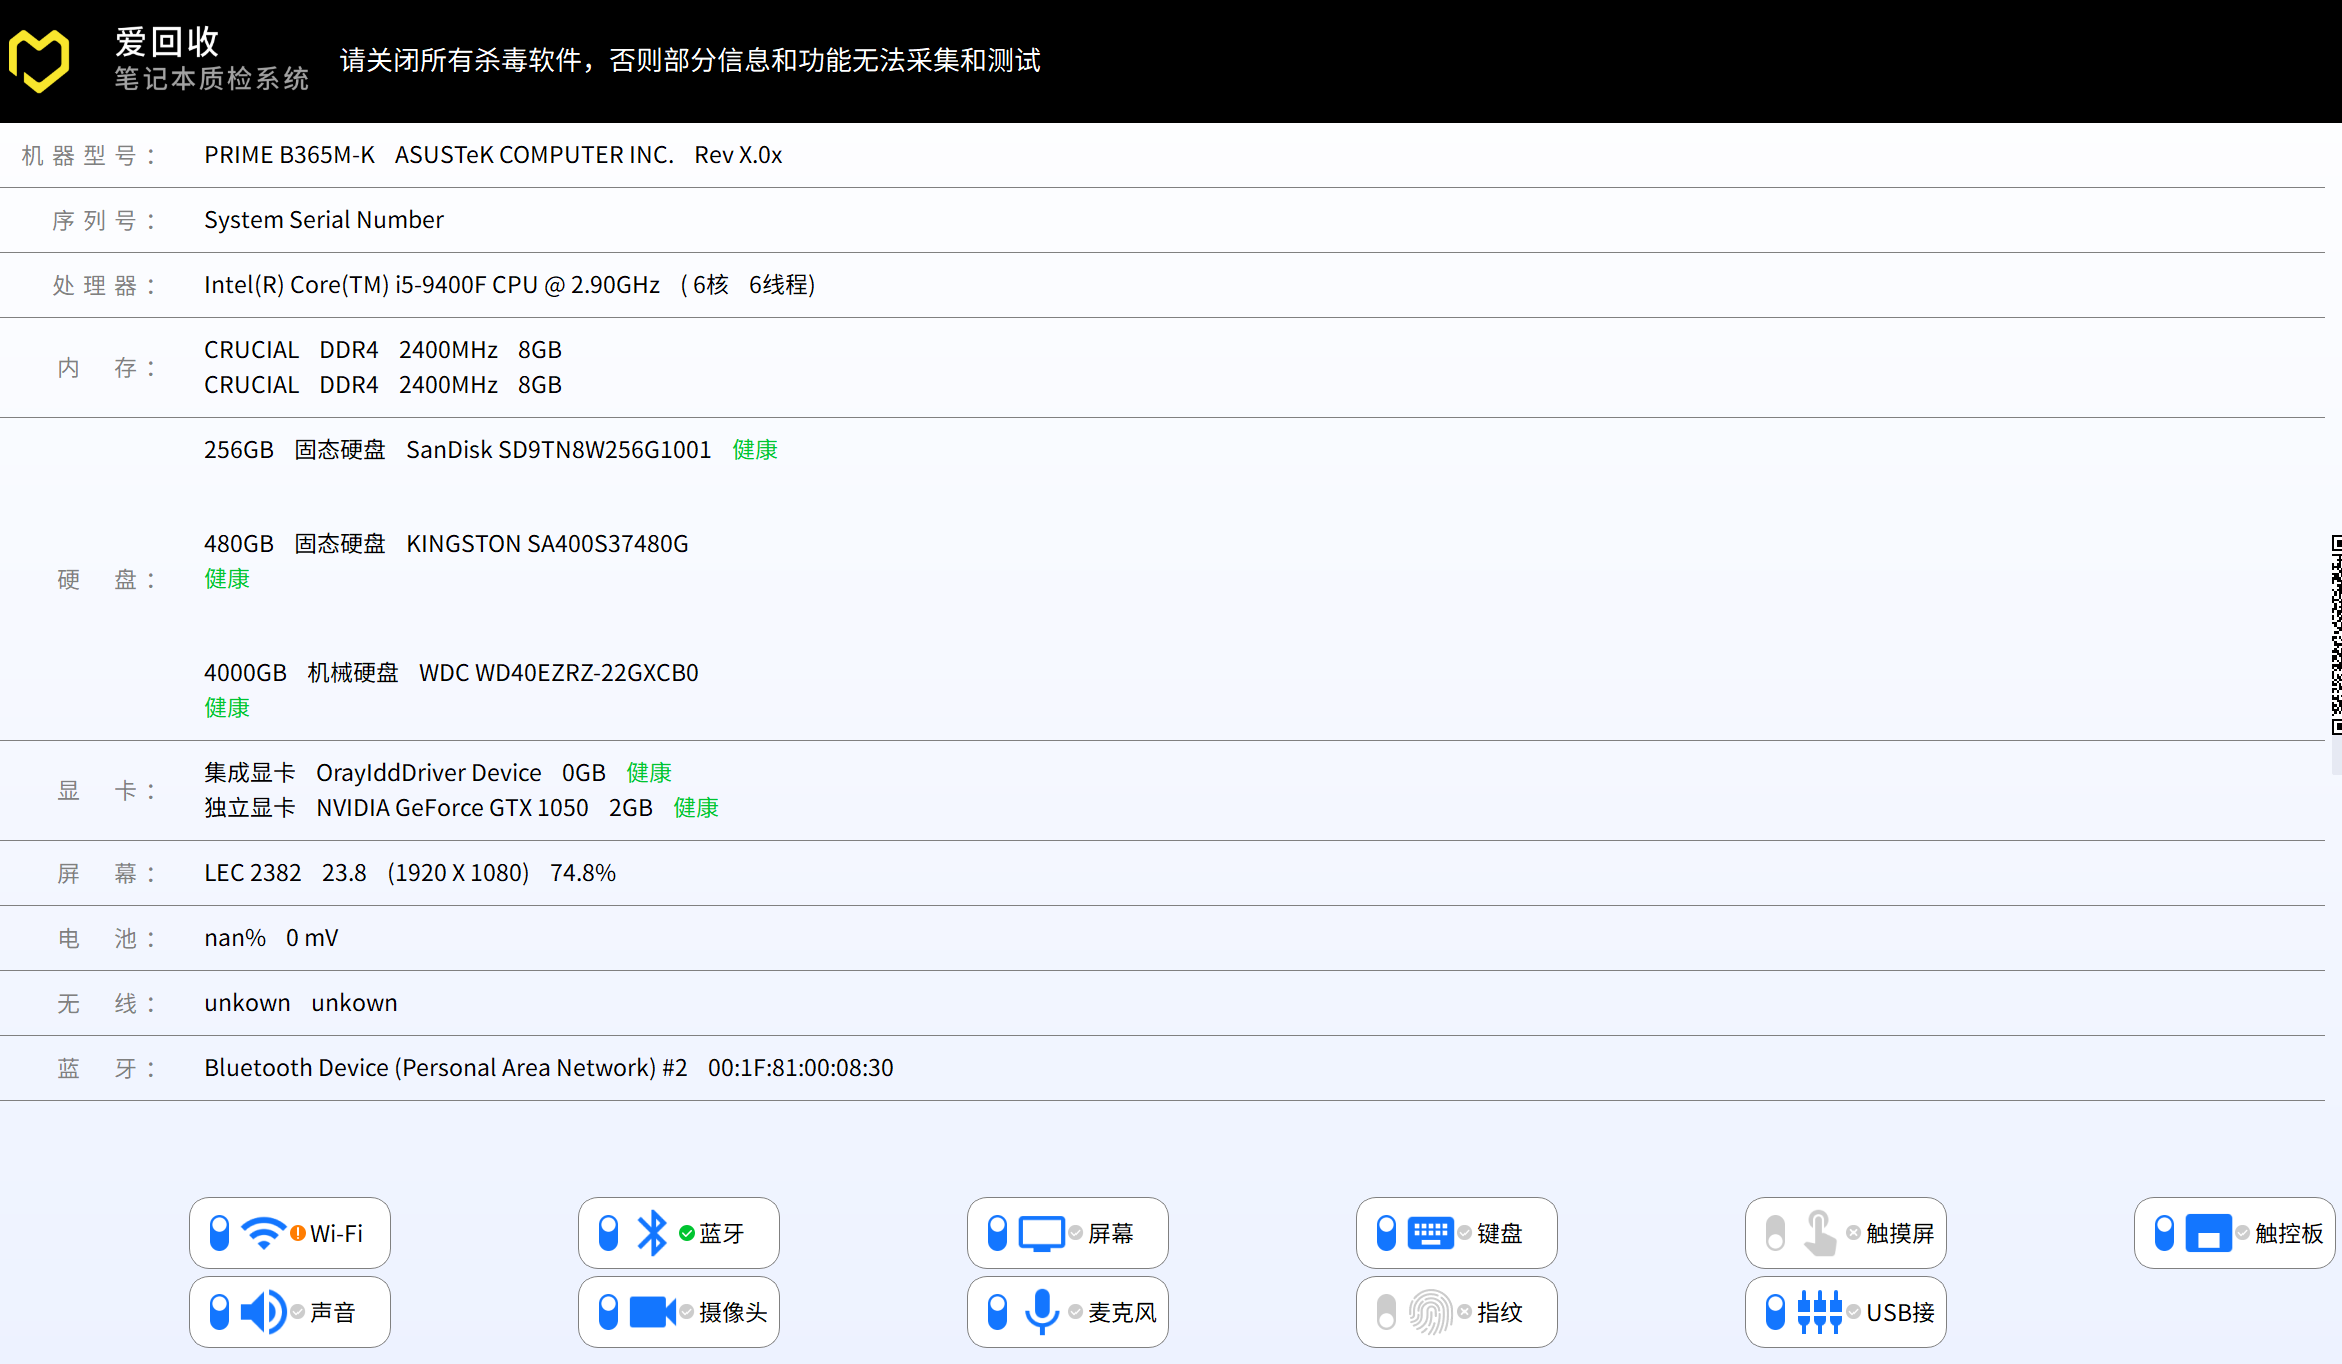Screen dimensions: 2342x1364
Task: Click the mouse indicator in the Wi-Fi button
Action: click(220, 1233)
